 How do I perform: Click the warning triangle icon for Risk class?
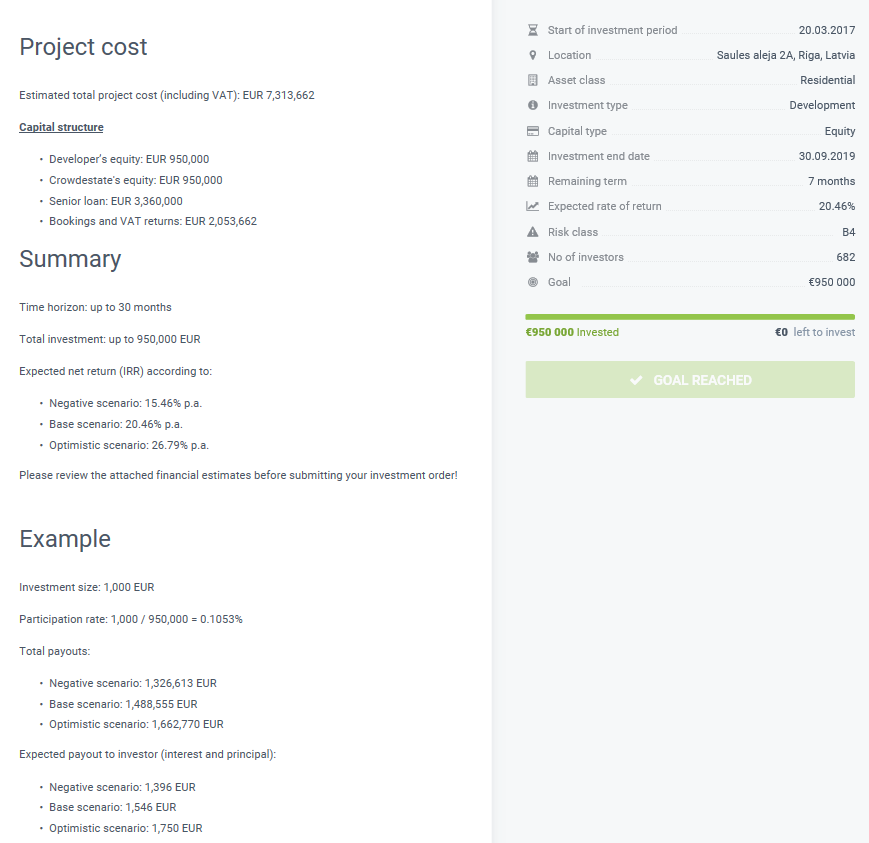[532, 232]
